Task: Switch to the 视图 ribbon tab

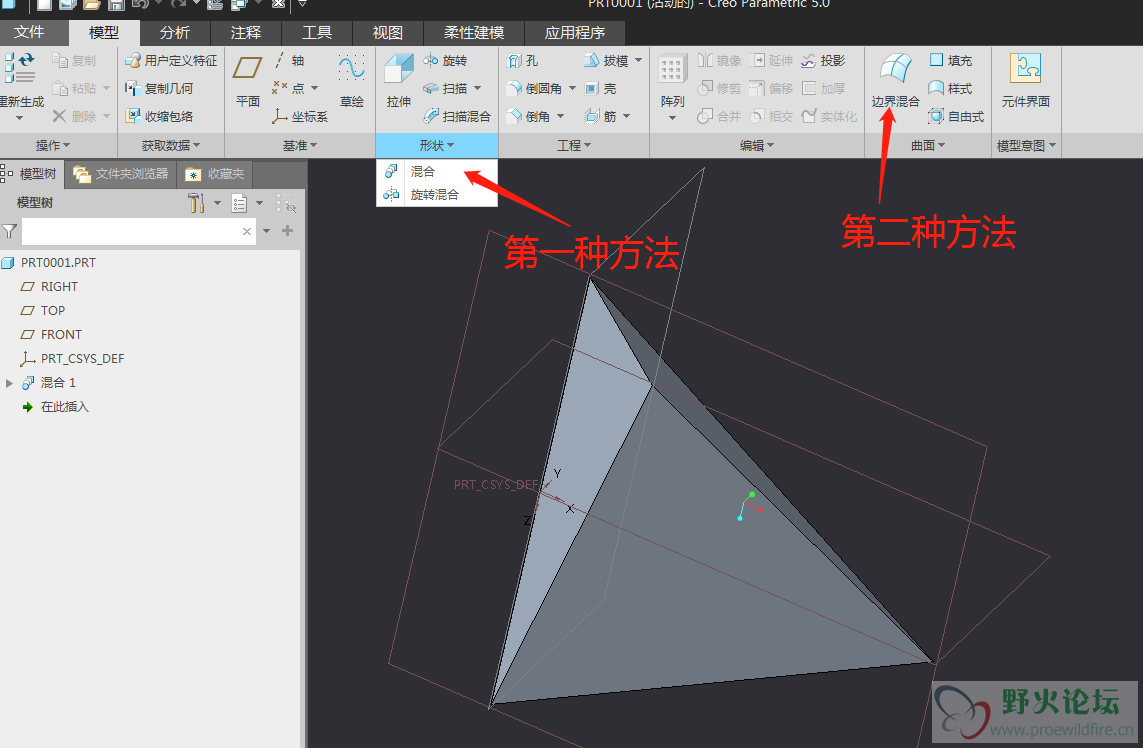Action: [388, 33]
